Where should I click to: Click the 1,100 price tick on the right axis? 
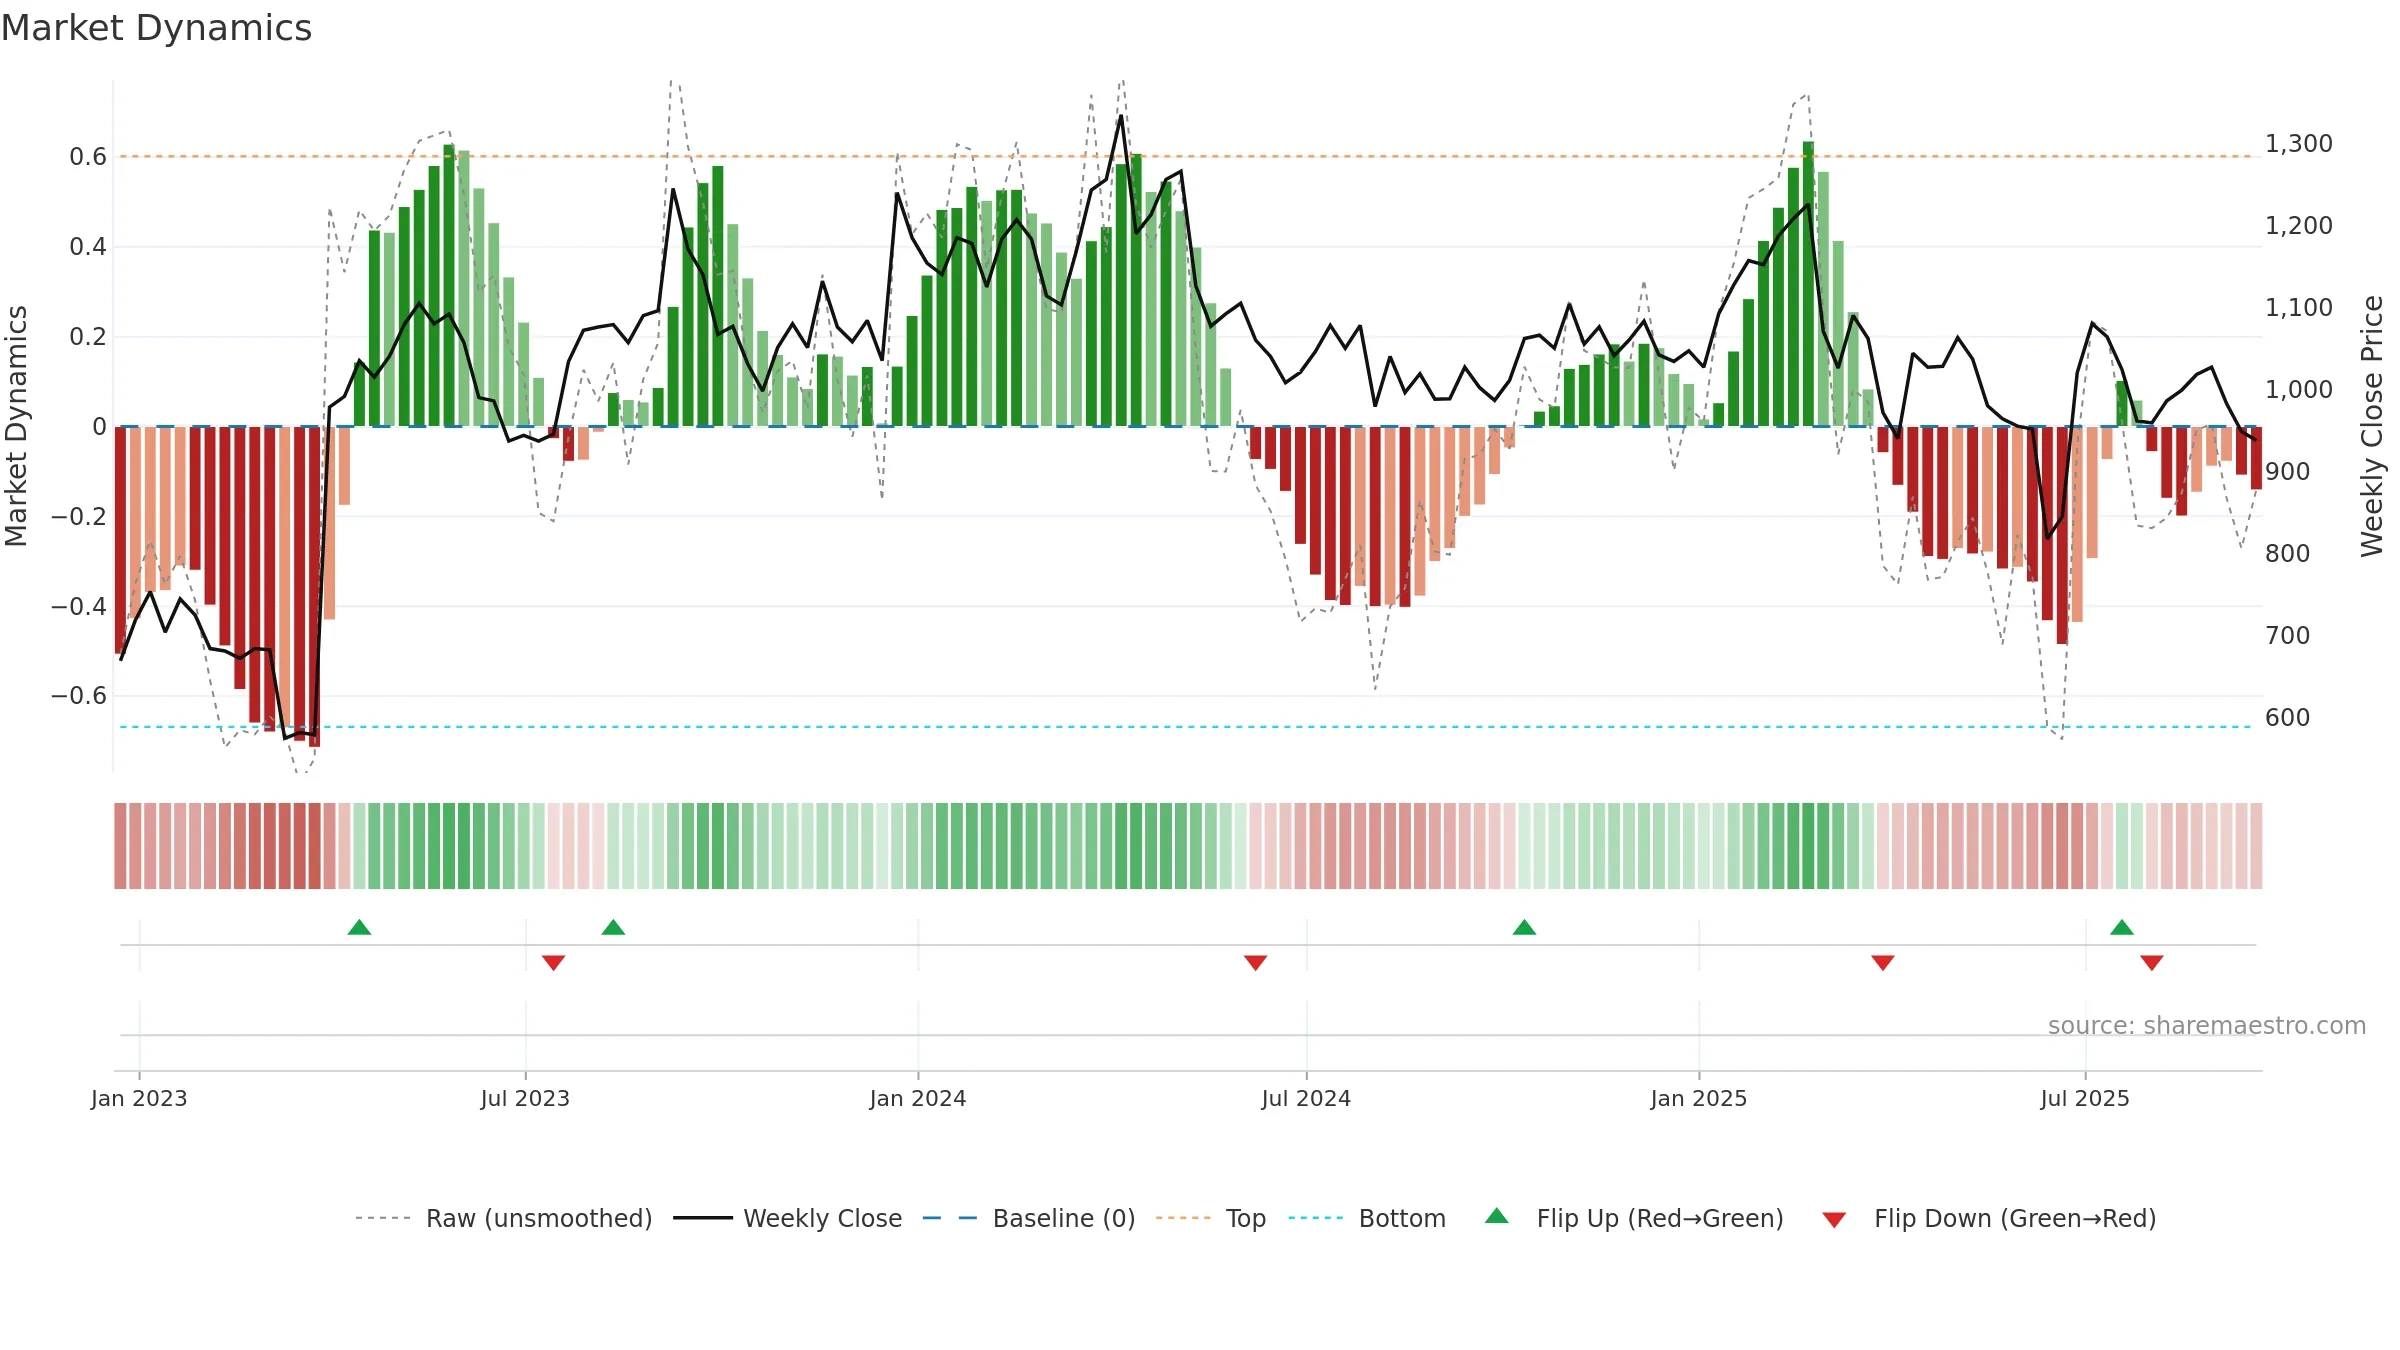[2299, 308]
